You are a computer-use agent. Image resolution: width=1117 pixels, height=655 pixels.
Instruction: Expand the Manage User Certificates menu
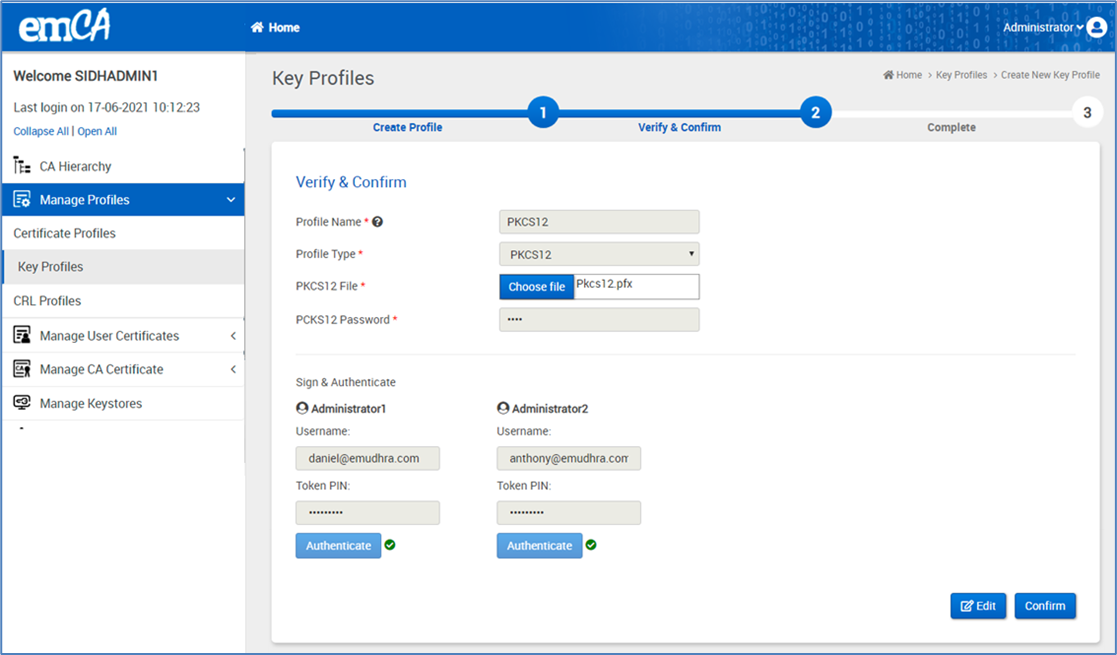click(233, 336)
